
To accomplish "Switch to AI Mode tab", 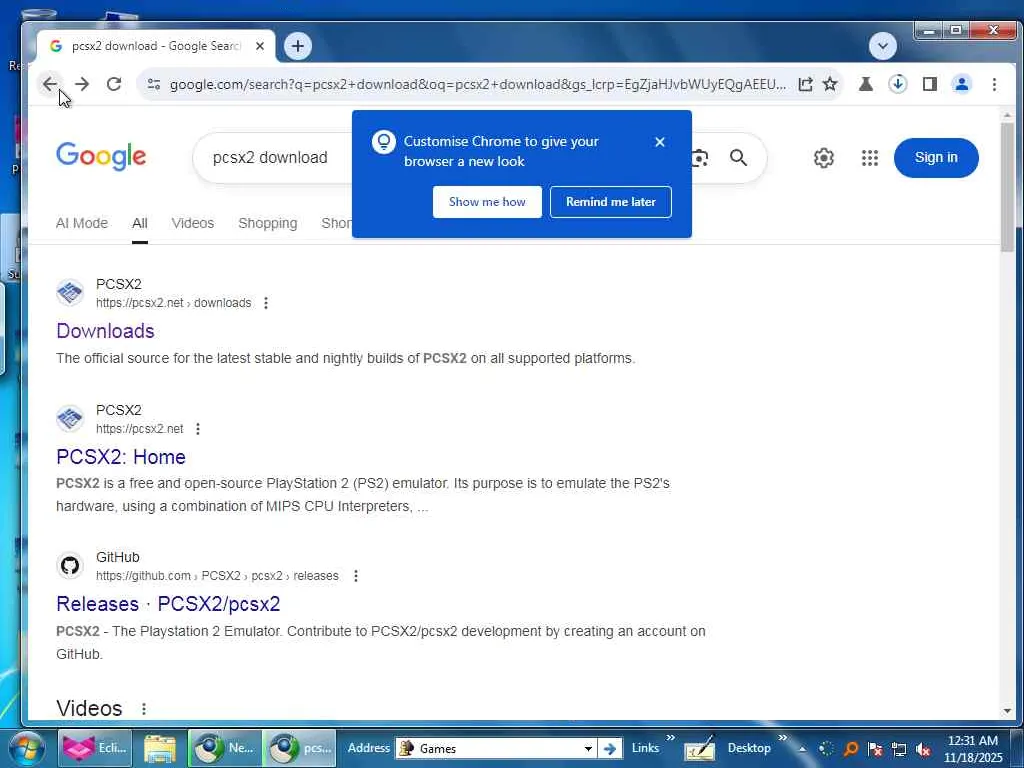I will coord(82,223).
